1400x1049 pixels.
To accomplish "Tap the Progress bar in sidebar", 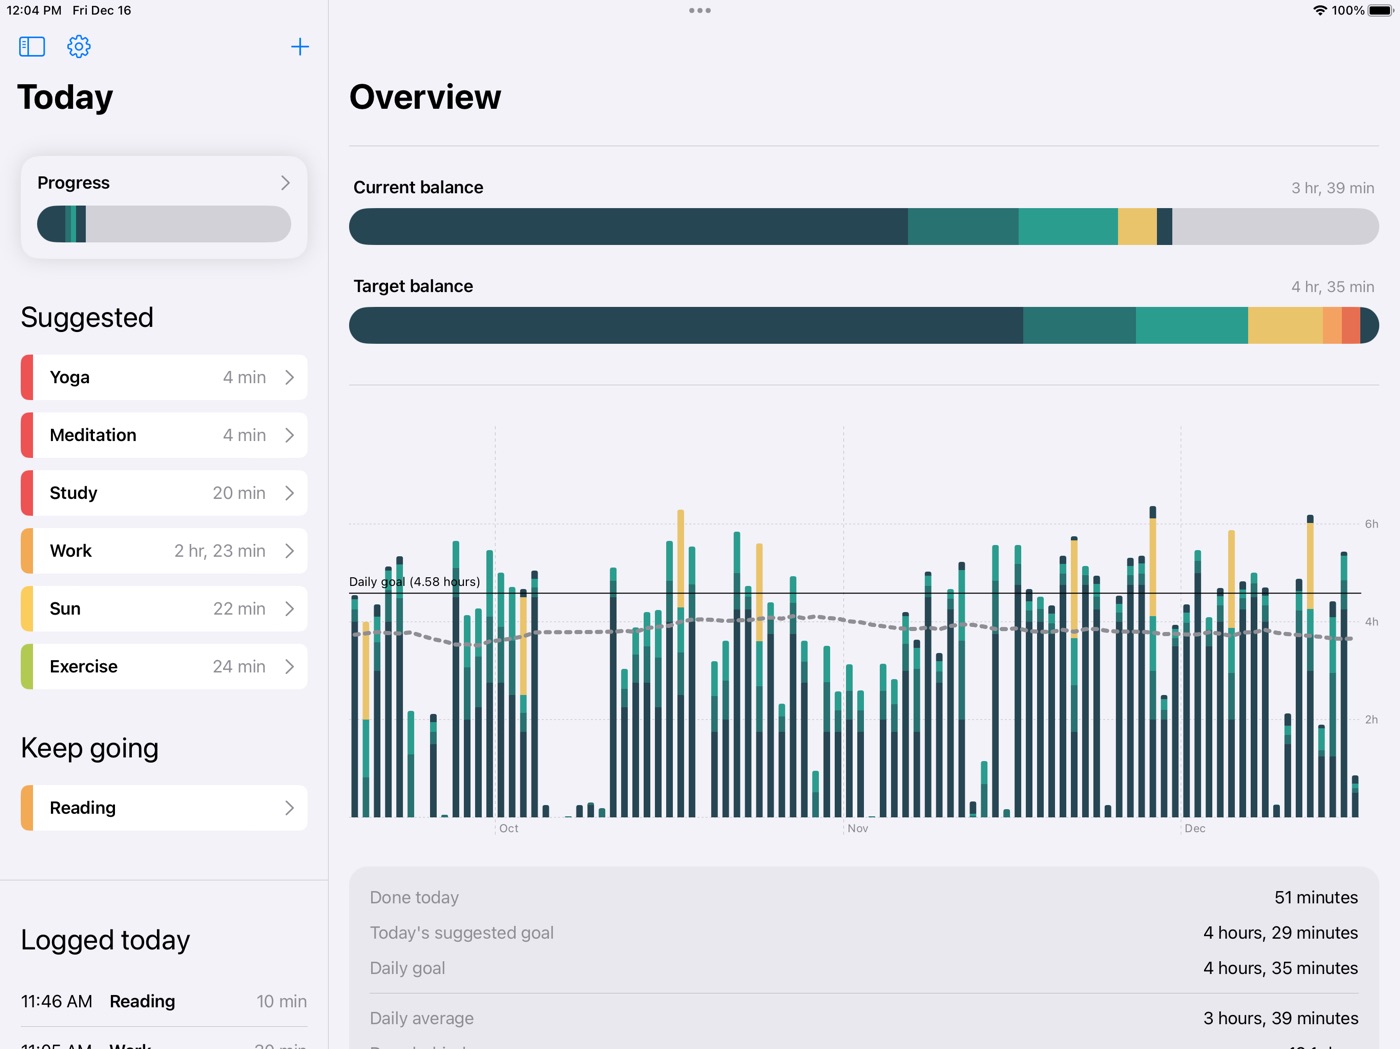I will click(x=164, y=224).
